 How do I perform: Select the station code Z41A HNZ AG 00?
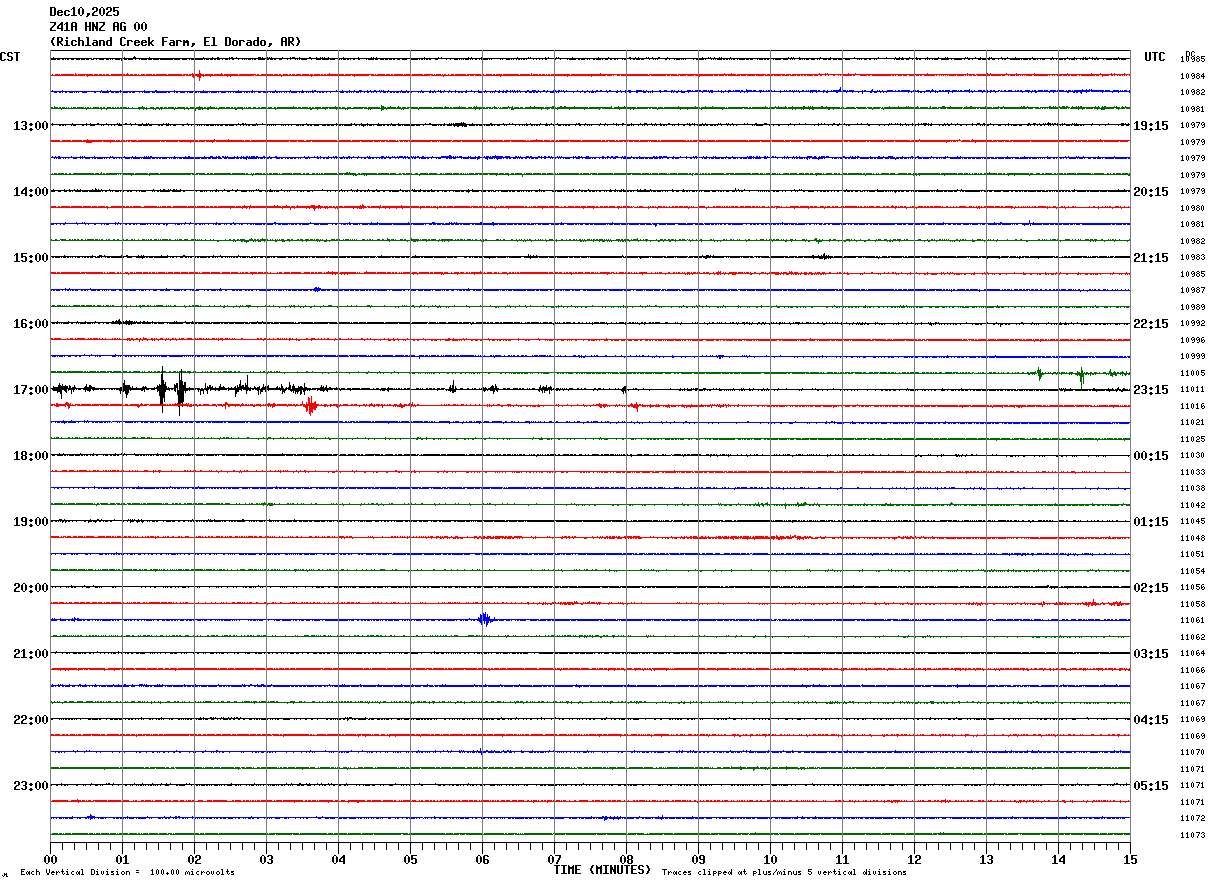coord(98,27)
